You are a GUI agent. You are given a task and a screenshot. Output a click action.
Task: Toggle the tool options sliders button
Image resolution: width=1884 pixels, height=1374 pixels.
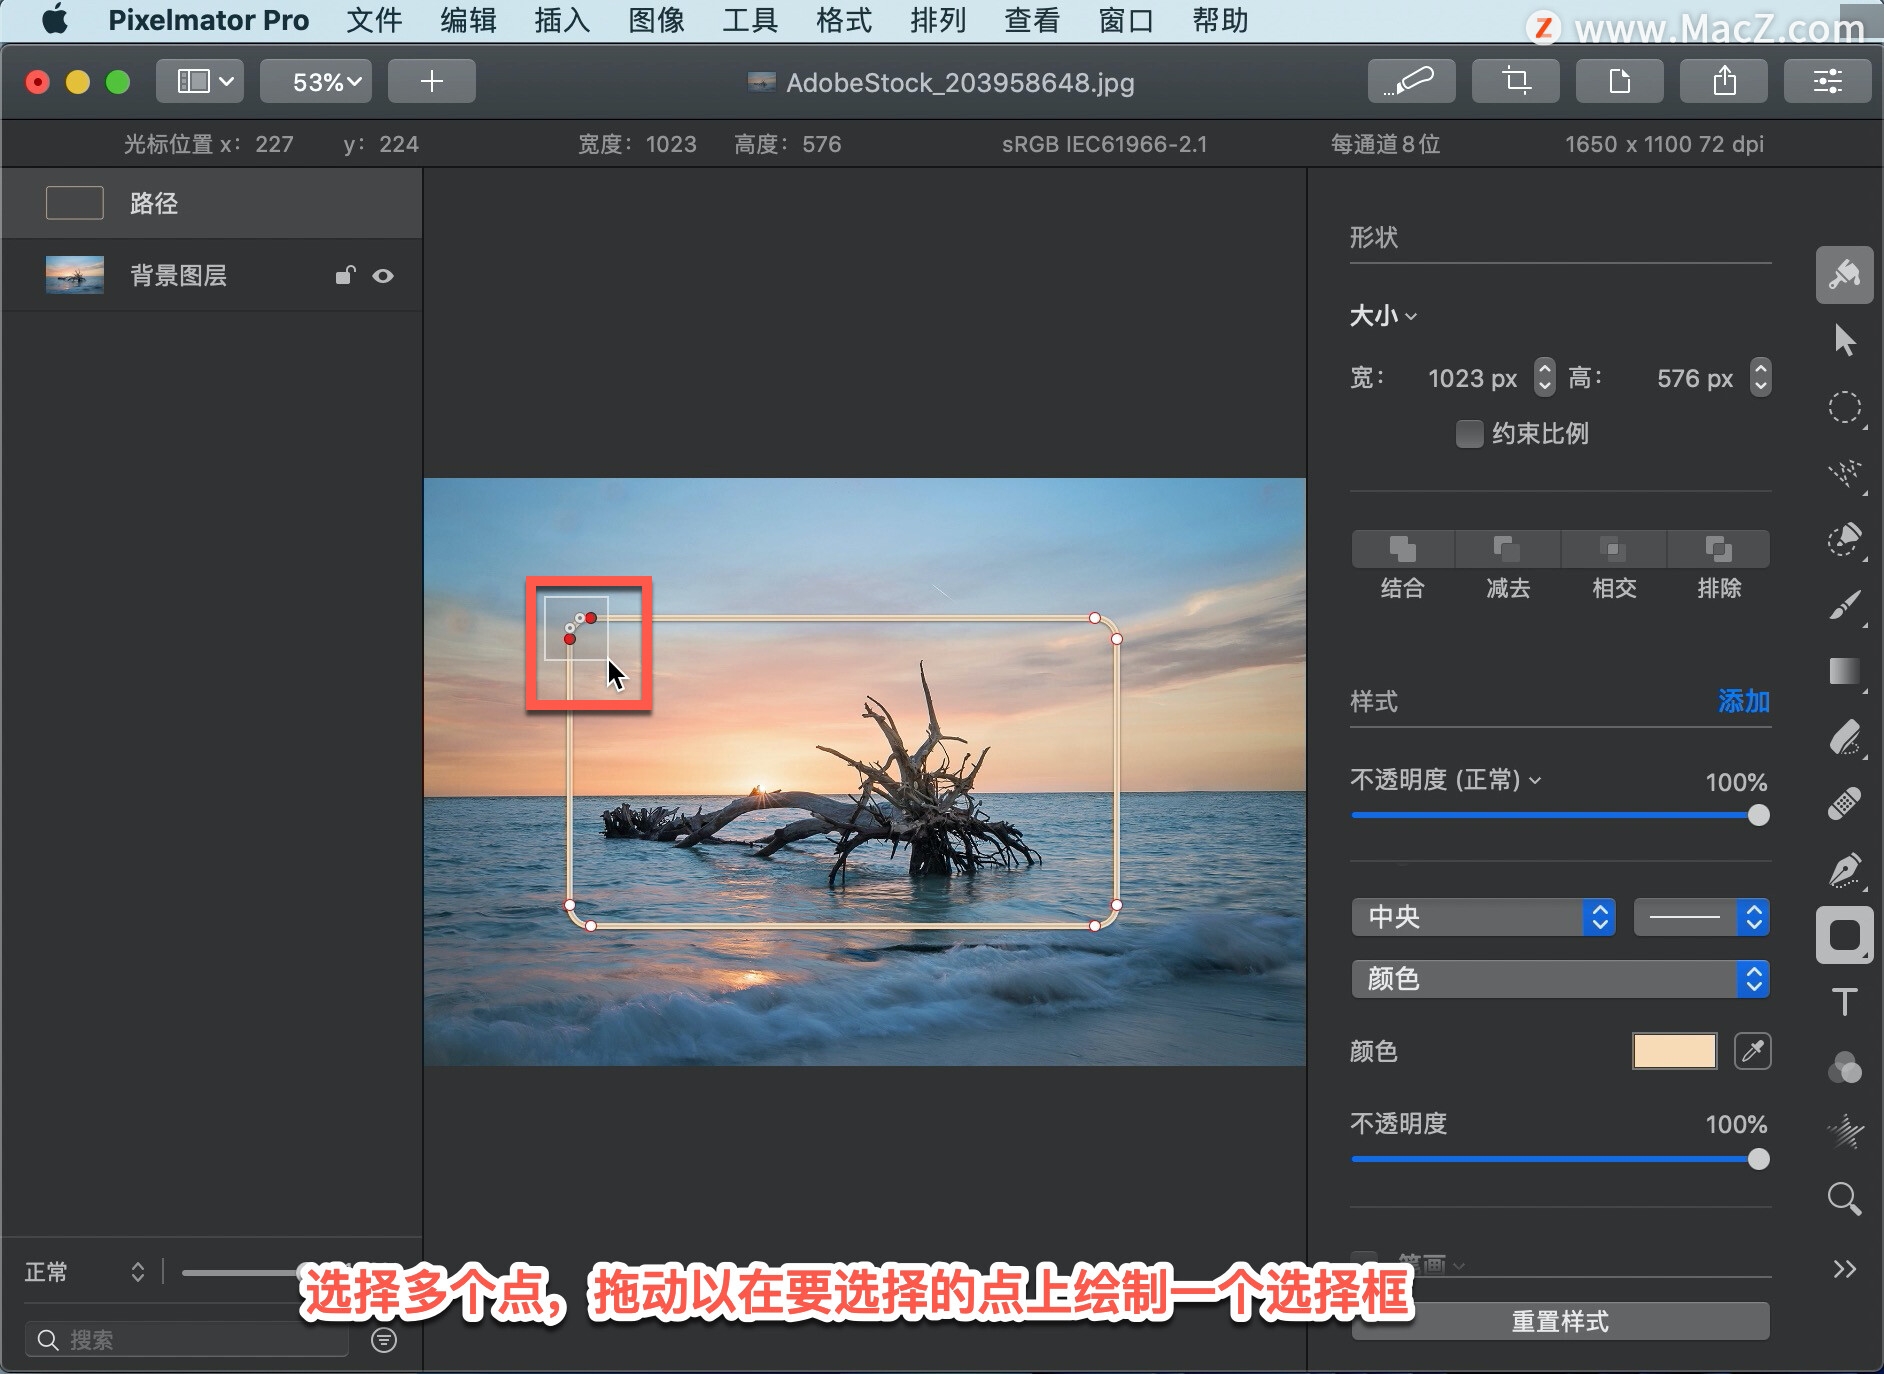point(1827,81)
